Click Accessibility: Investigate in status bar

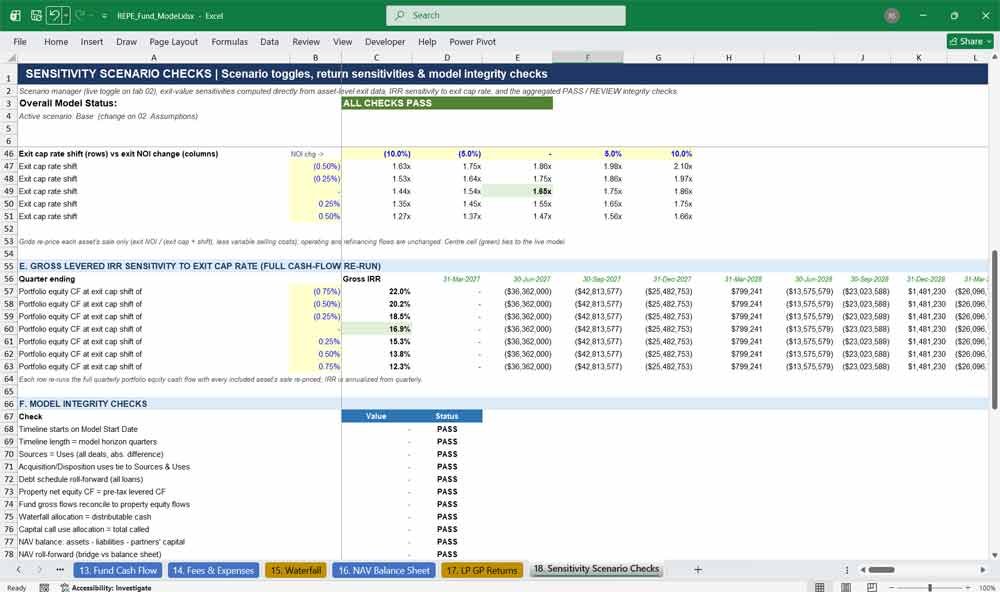pyautogui.click(x=107, y=588)
